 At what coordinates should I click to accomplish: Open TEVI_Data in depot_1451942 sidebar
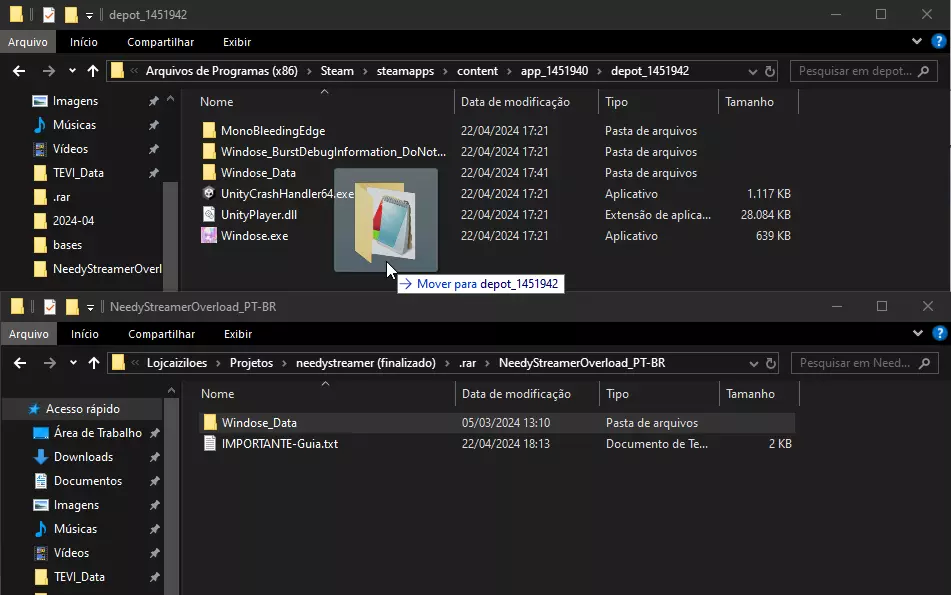pos(78,173)
